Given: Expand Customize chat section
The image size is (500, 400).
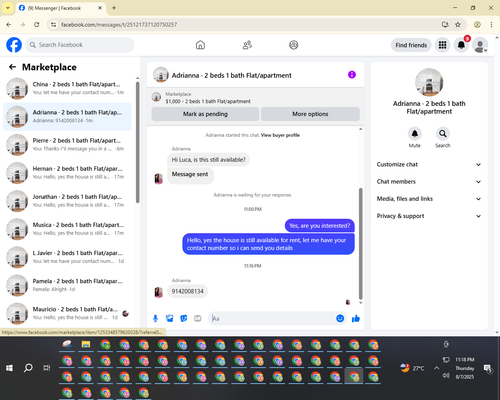Looking at the screenshot, I should point(429,164).
